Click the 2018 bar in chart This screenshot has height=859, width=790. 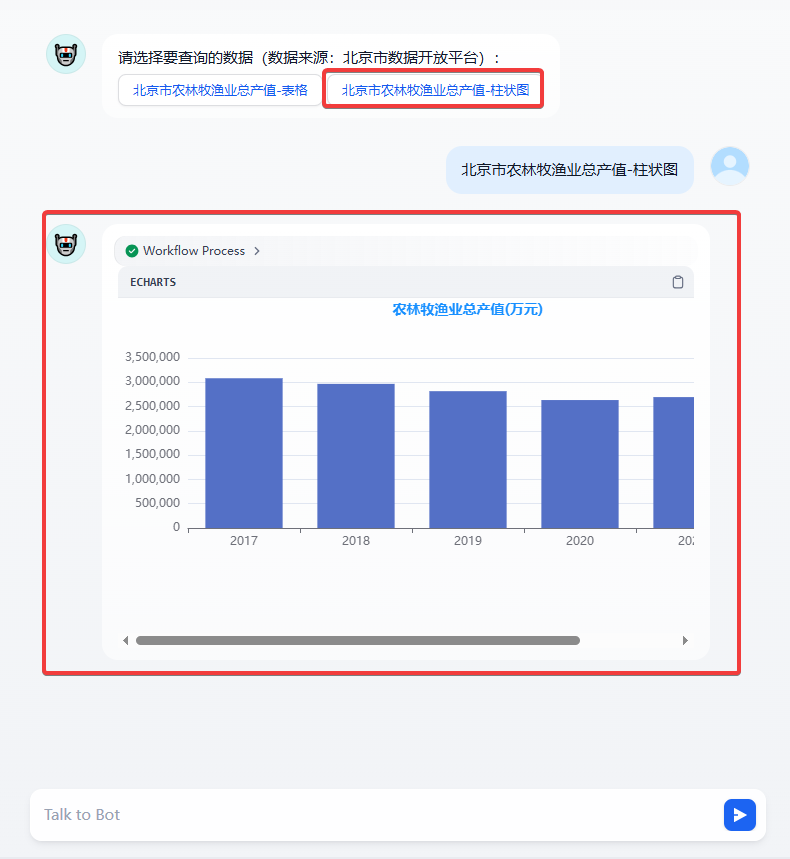point(356,456)
